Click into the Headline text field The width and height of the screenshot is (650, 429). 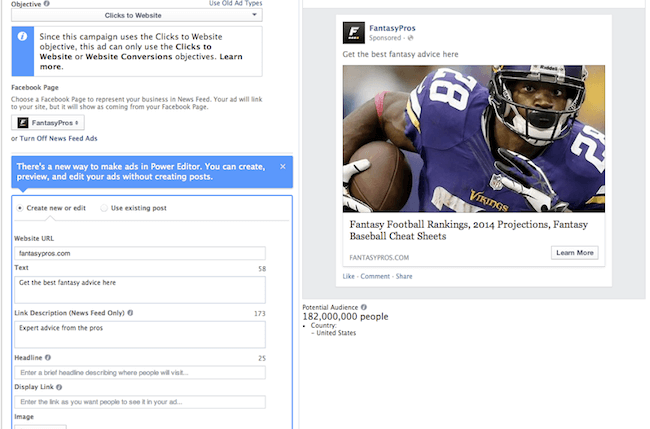(139, 372)
